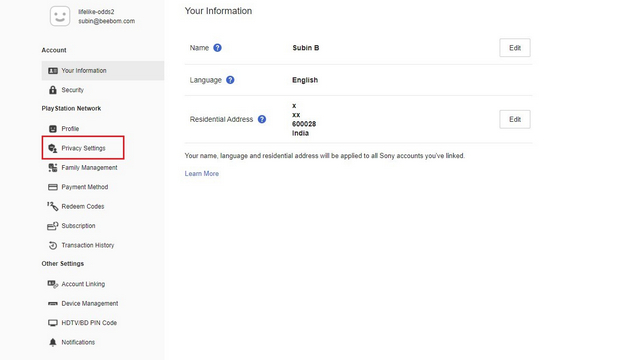Click the smiley avatar icon
This screenshot has width=640, height=360.
point(60,16)
